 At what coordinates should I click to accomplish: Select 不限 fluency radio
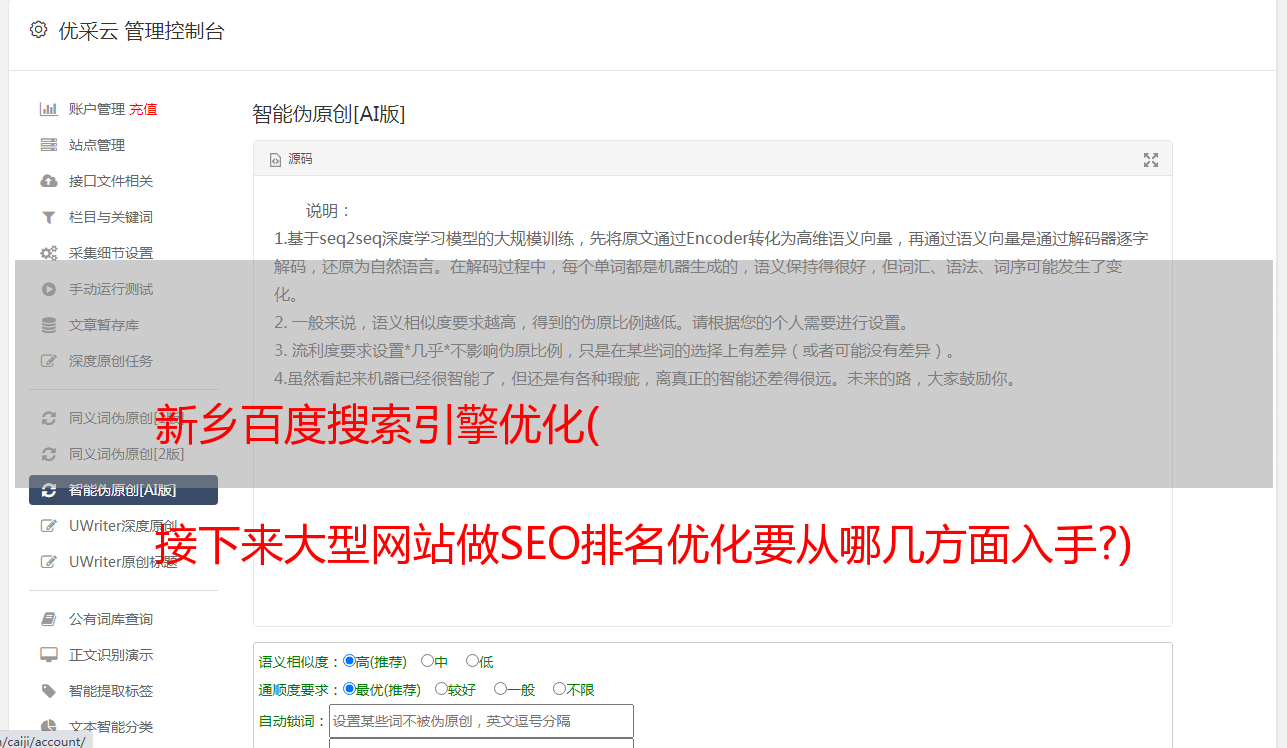[x=559, y=689]
